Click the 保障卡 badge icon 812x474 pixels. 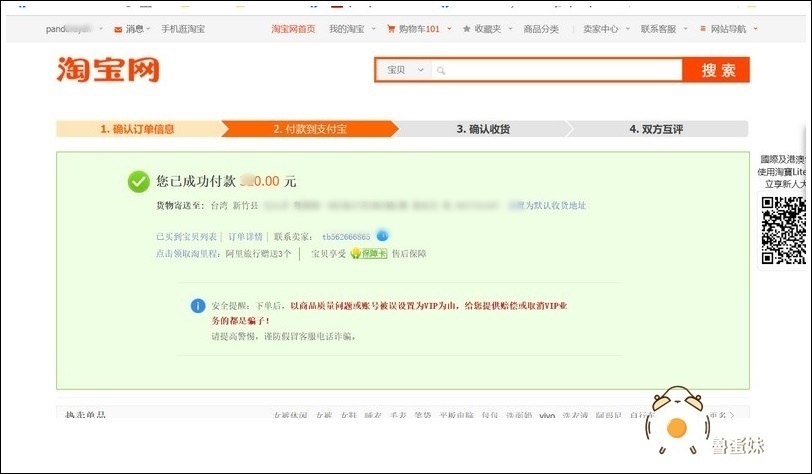(369, 253)
